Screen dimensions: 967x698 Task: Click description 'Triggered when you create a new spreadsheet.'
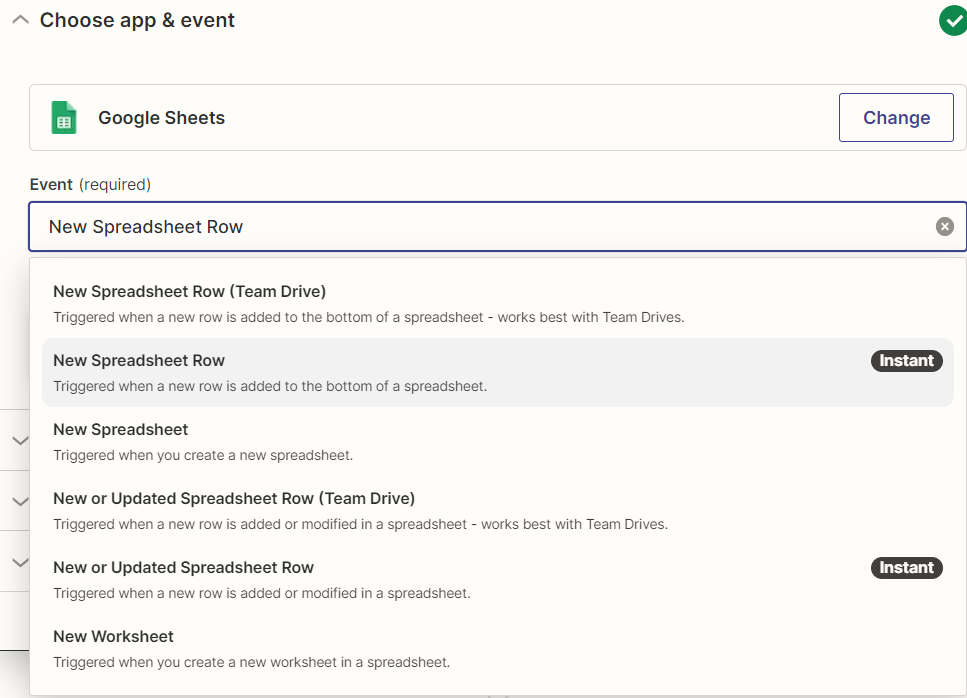(203, 455)
